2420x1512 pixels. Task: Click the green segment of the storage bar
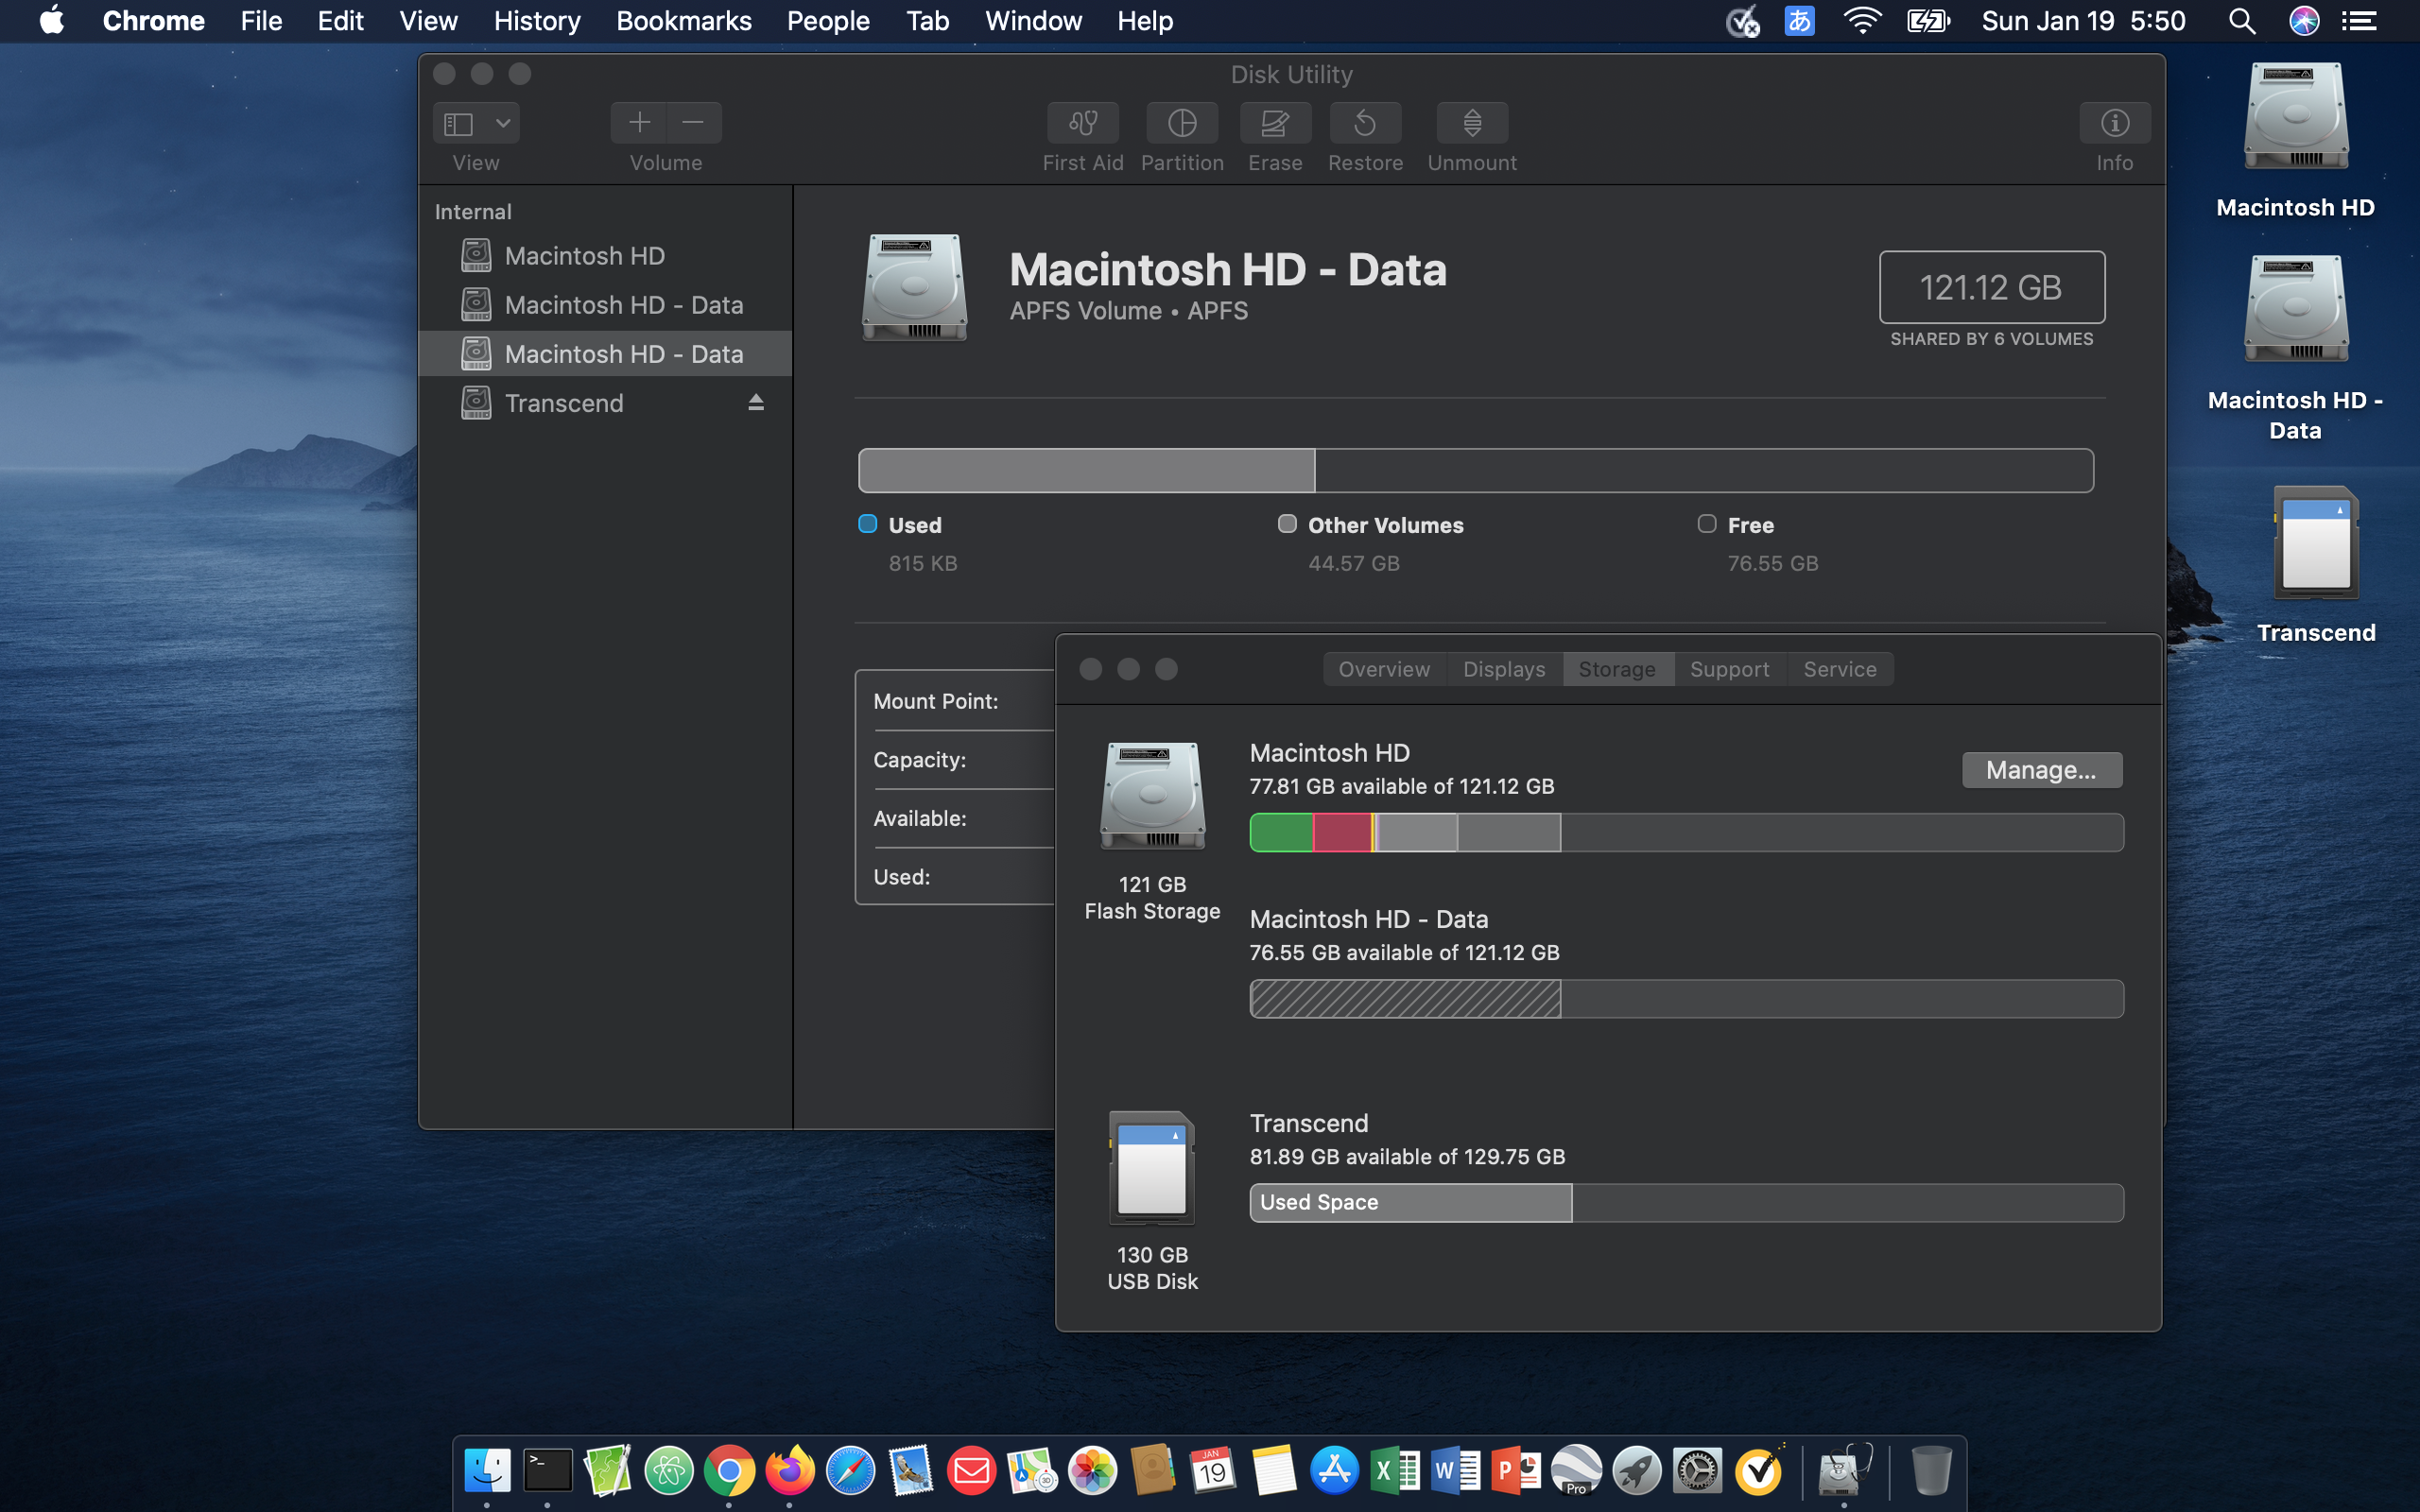[1281, 832]
